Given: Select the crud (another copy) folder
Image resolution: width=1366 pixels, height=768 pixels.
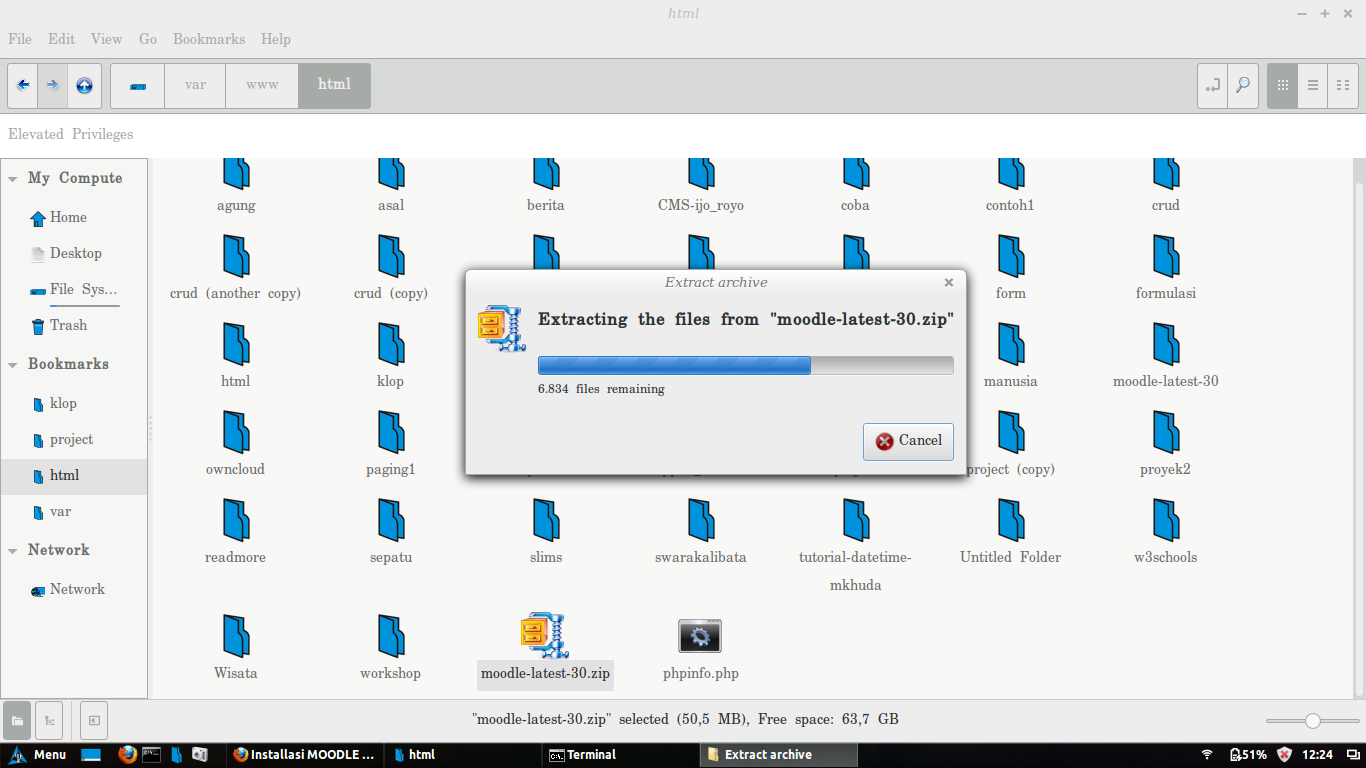Looking at the screenshot, I should pyautogui.click(x=236, y=256).
